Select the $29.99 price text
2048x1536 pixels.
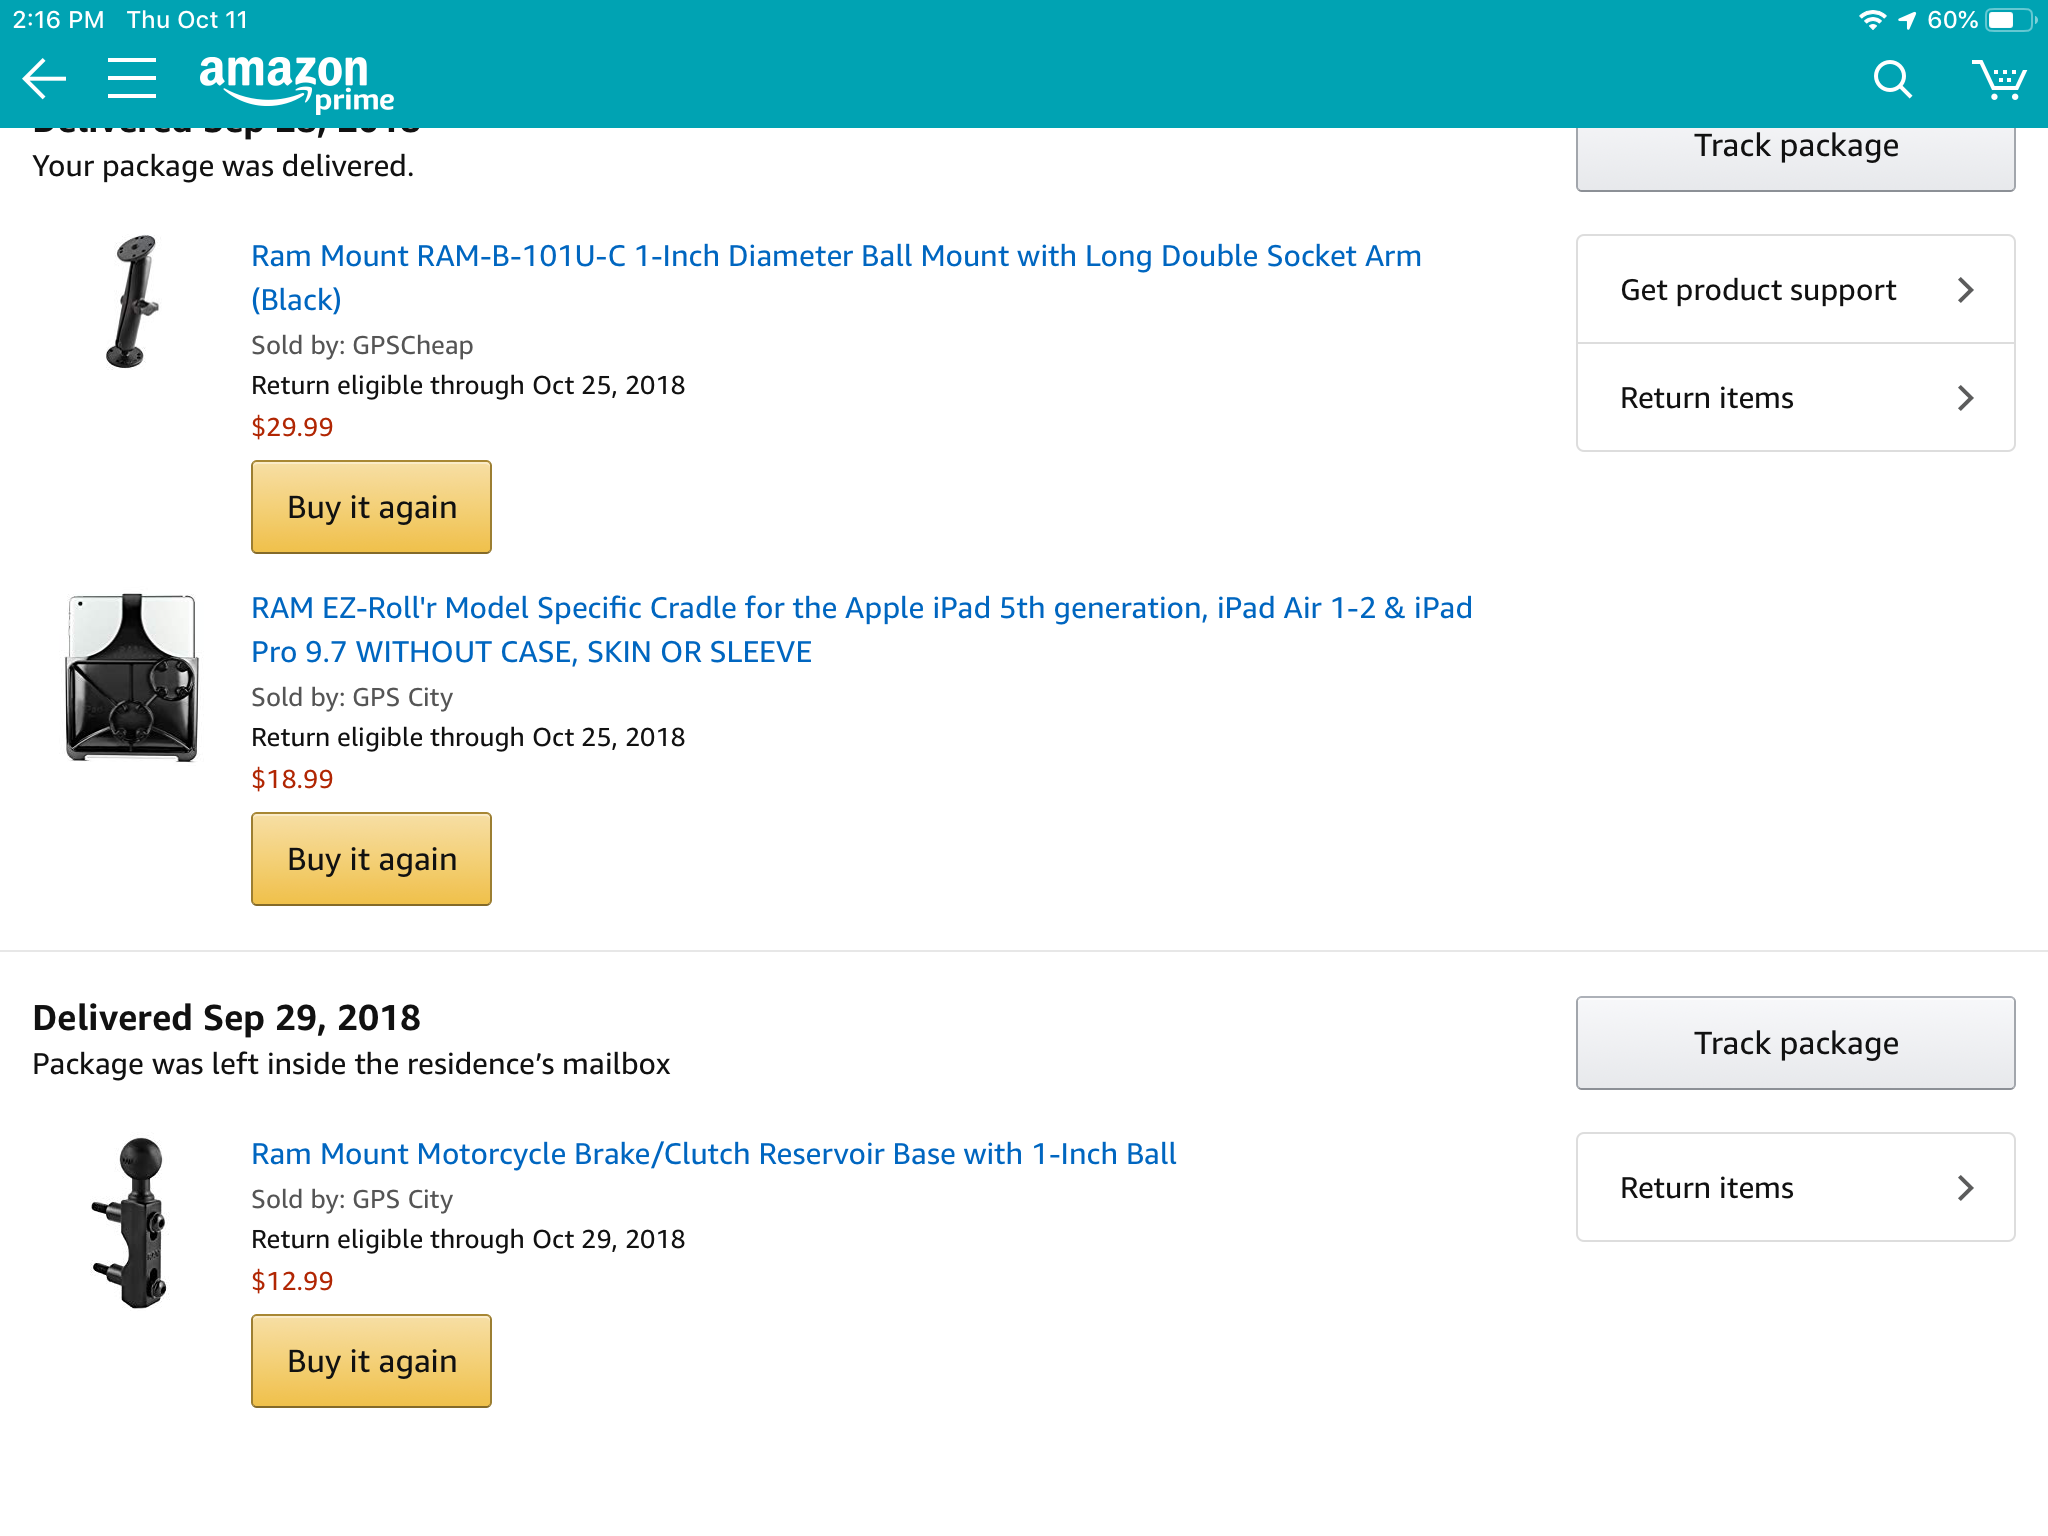point(292,427)
